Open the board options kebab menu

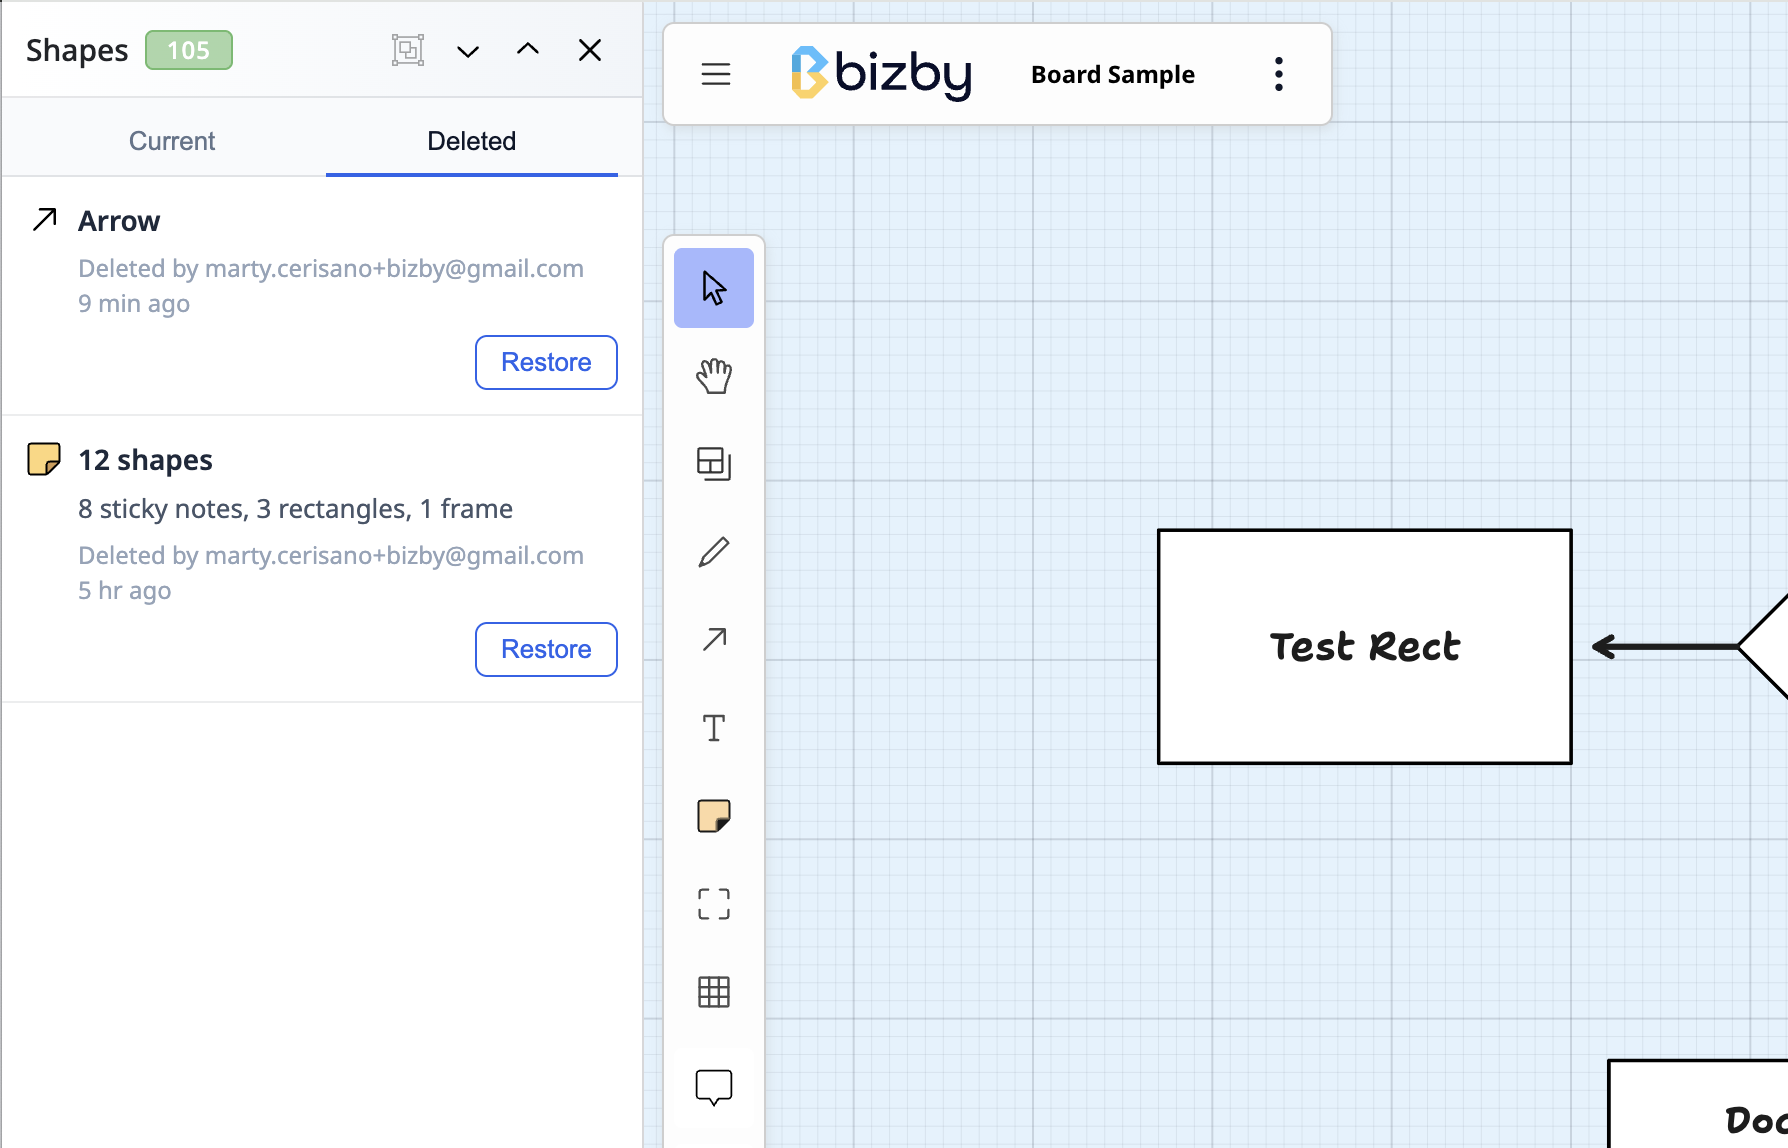1279,74
